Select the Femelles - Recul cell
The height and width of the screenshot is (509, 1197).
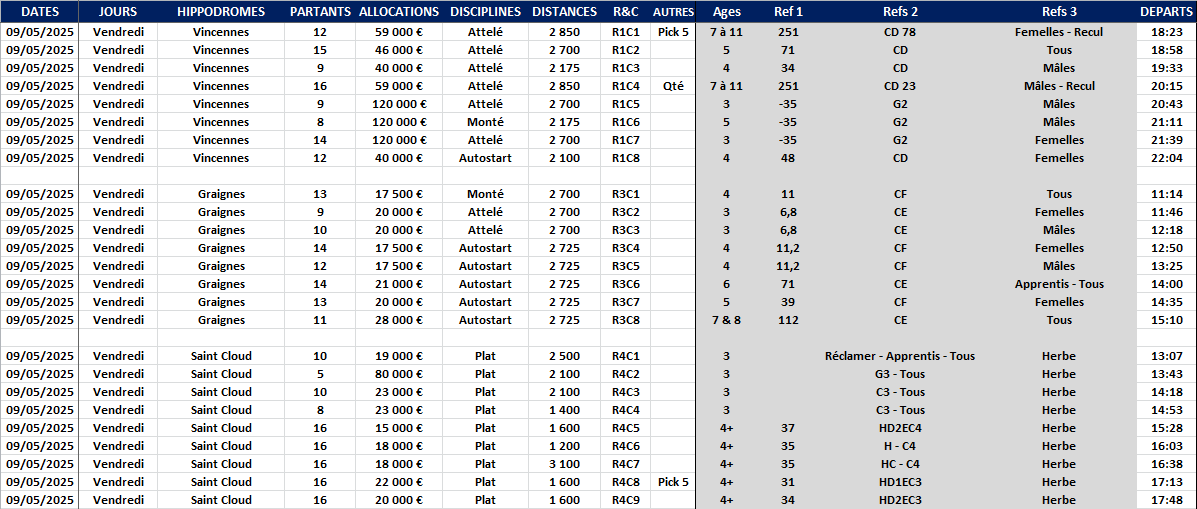point(1059,32)
